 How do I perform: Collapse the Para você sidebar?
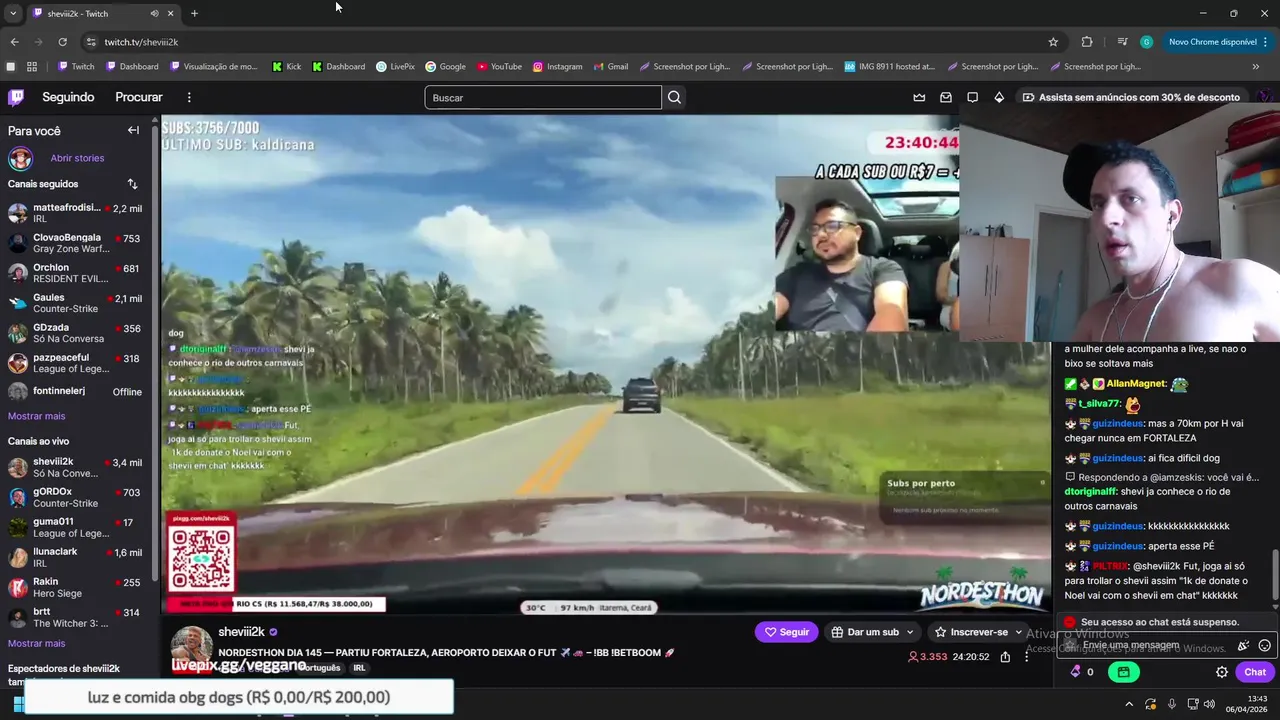pyautogui.click(x=133, y=130)
